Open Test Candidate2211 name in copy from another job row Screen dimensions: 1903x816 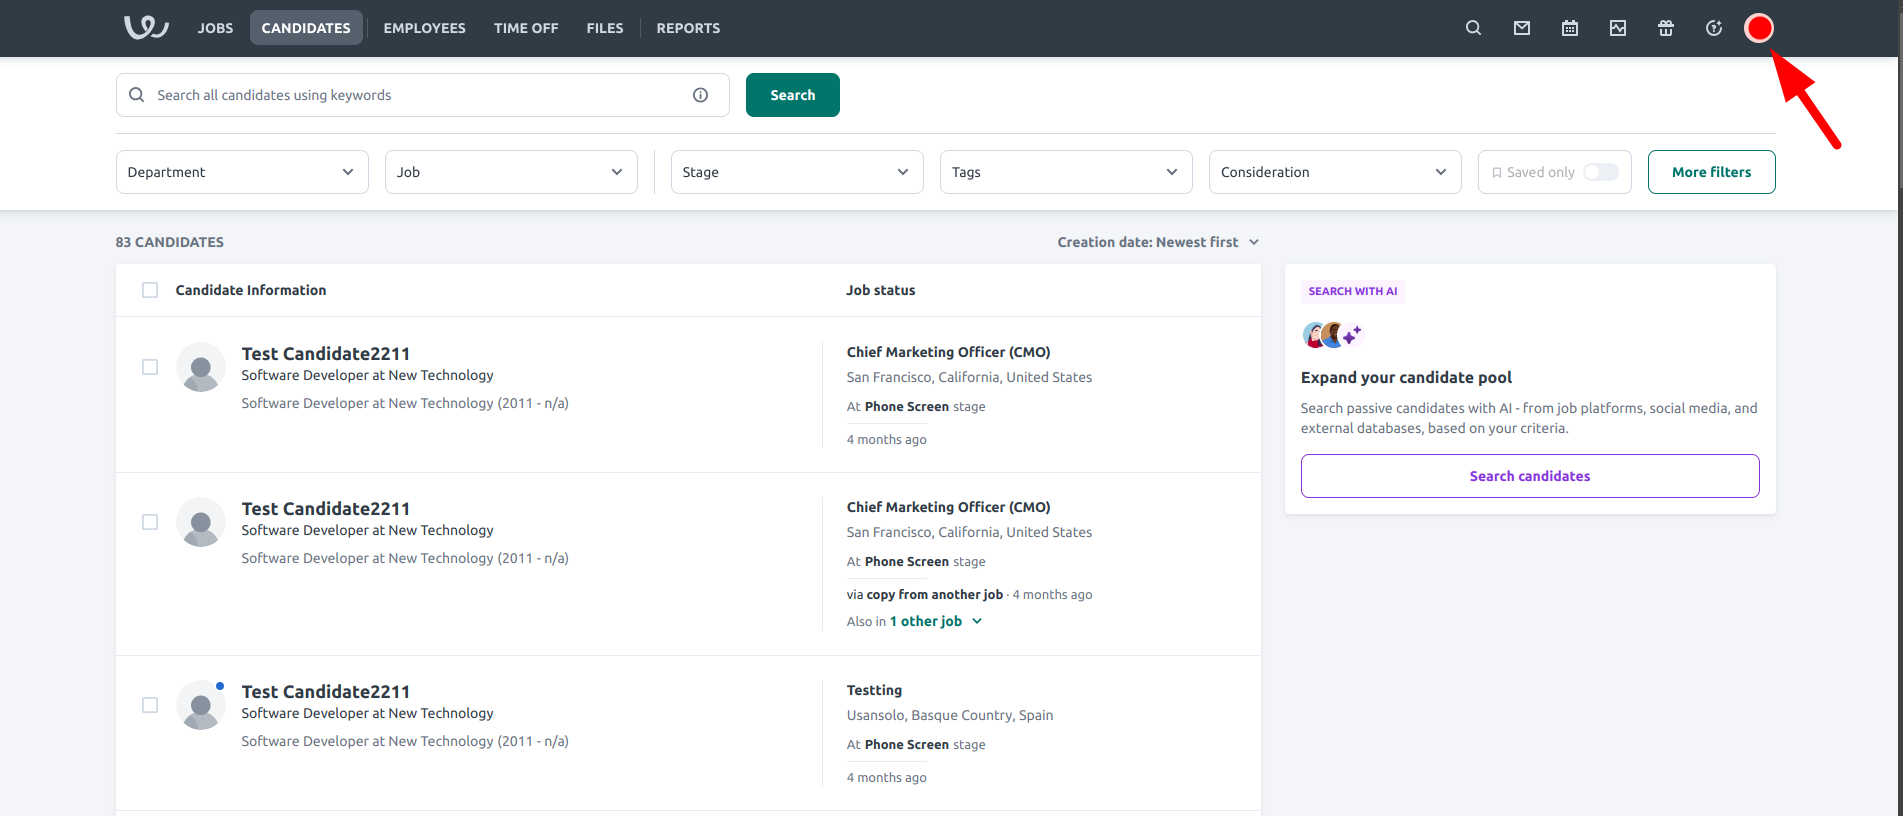[326, 508]
